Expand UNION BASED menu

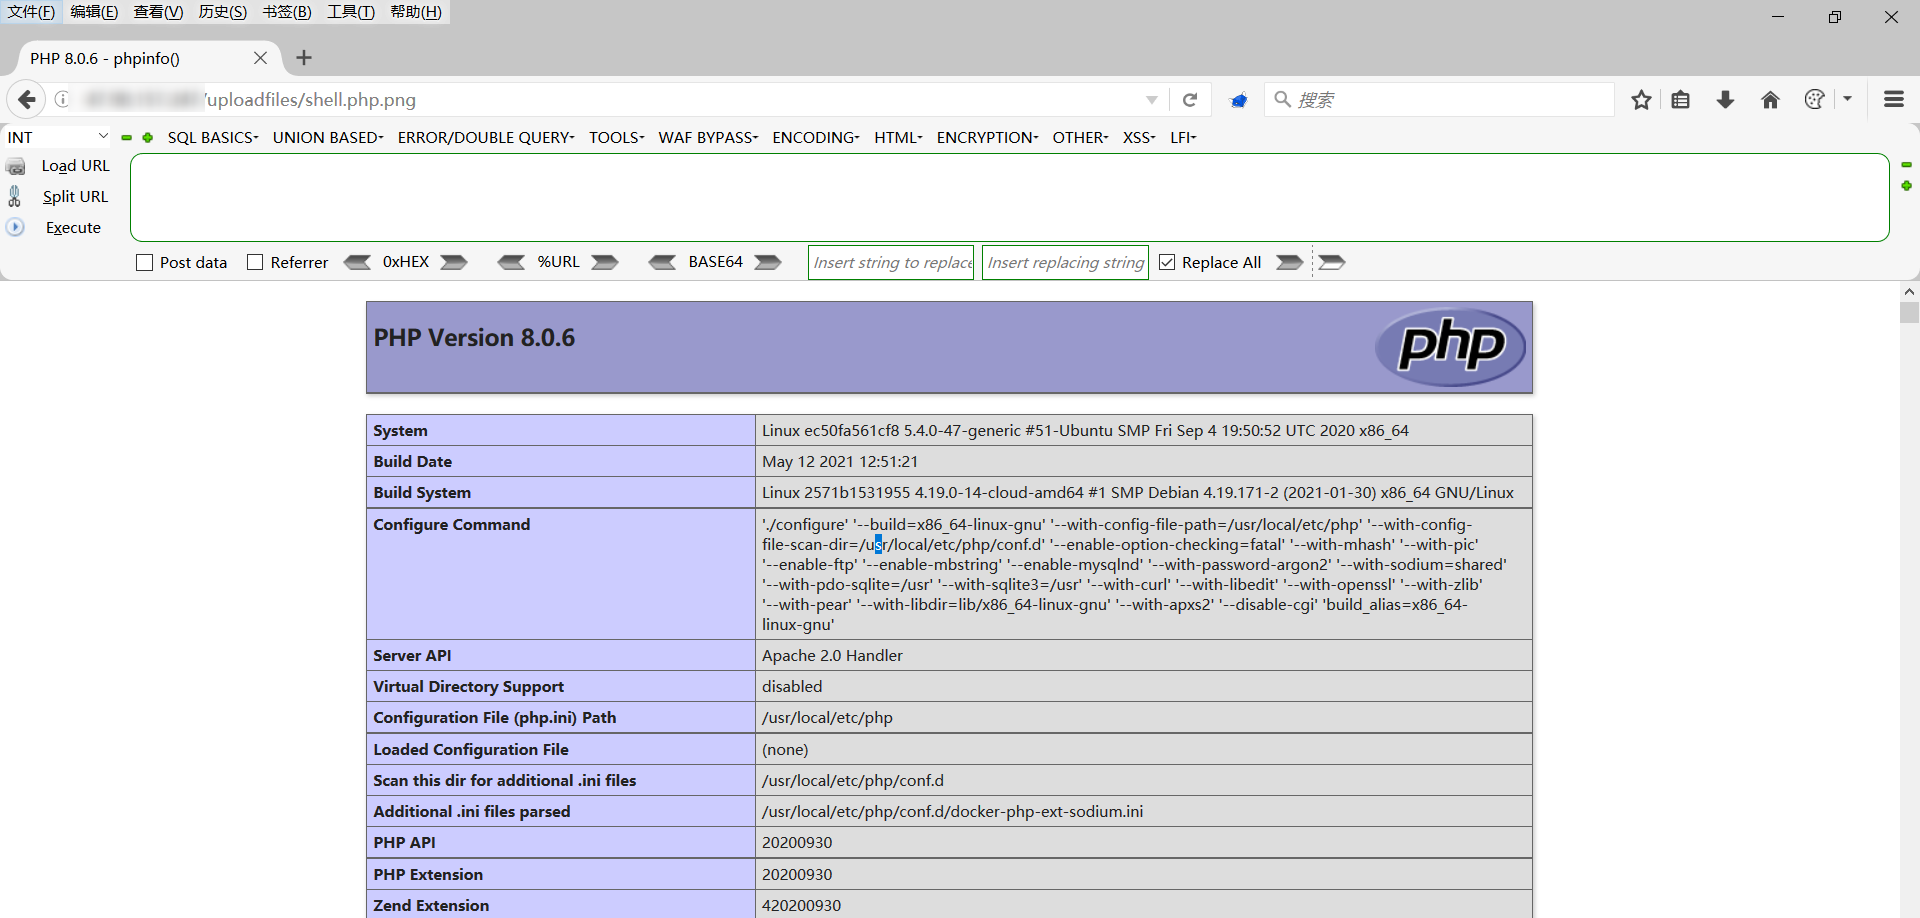point(328,137)
